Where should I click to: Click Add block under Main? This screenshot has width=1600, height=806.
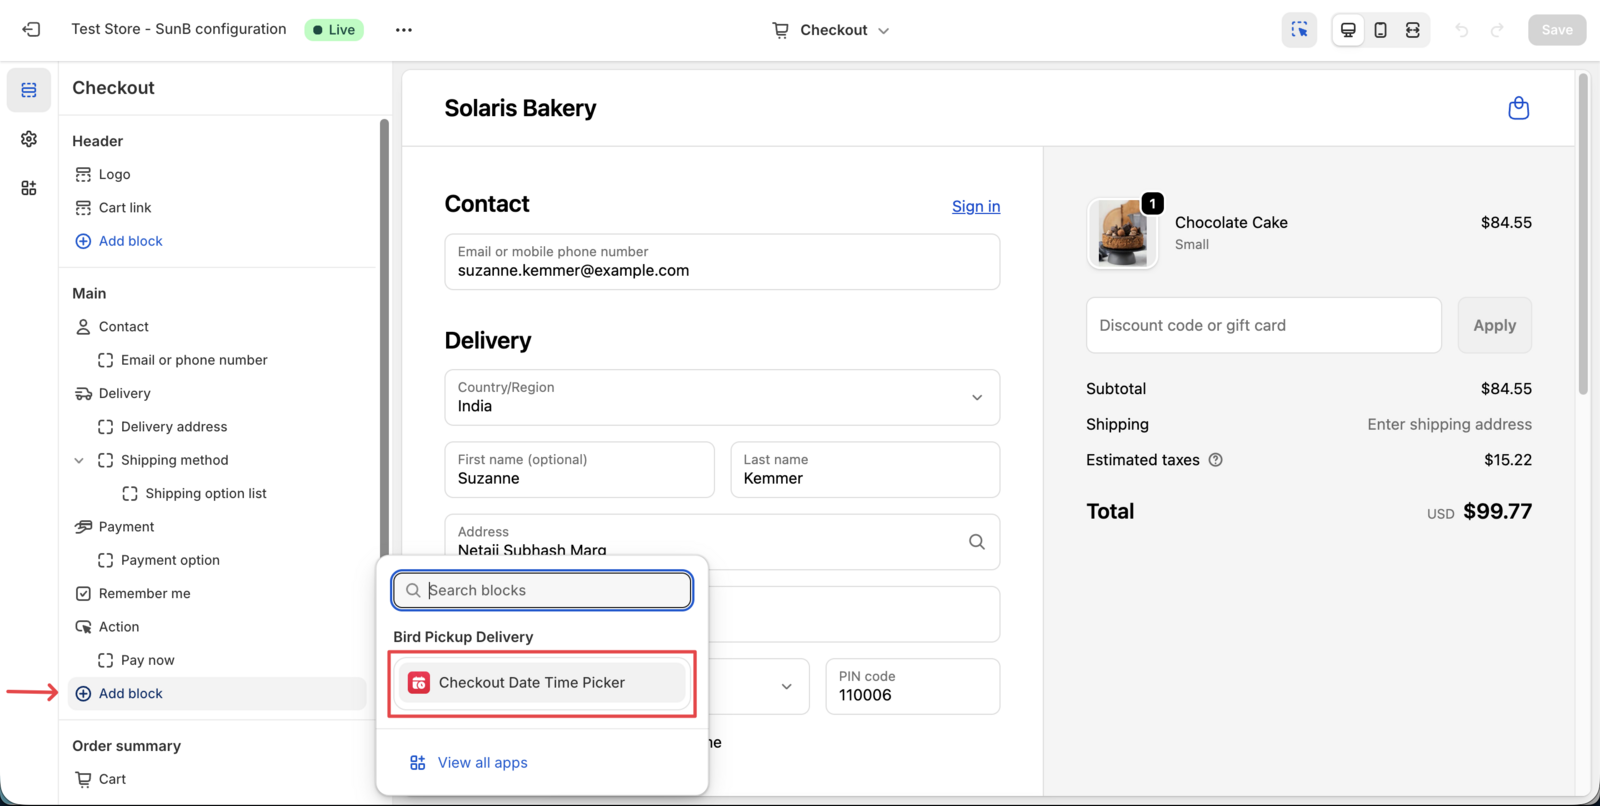point(217,694)
